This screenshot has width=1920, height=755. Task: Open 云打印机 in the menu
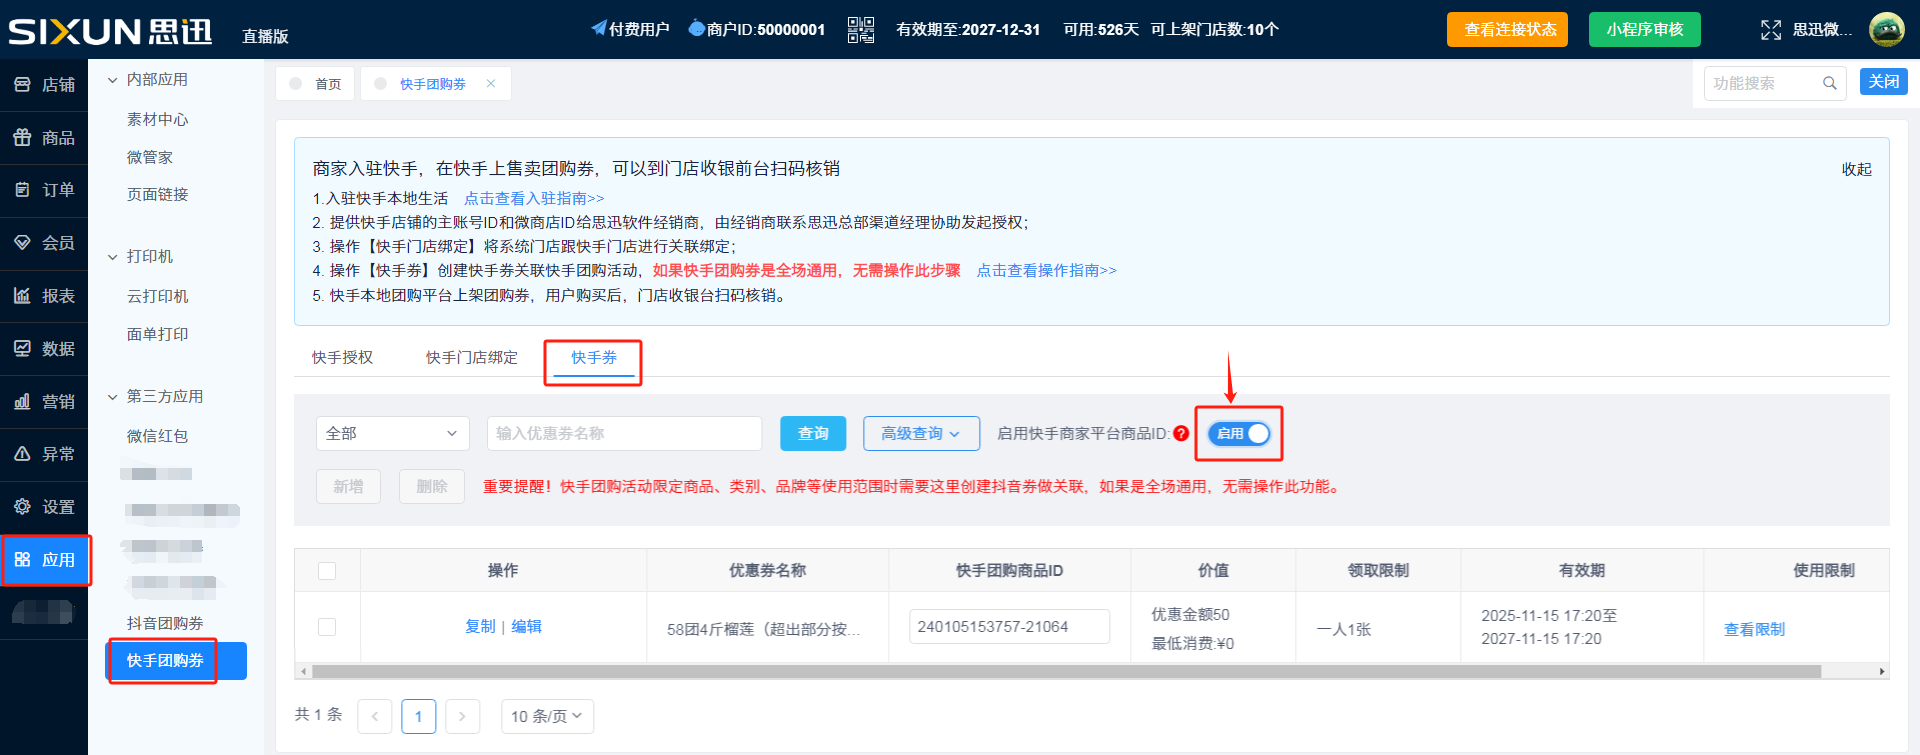coord(158,297)
